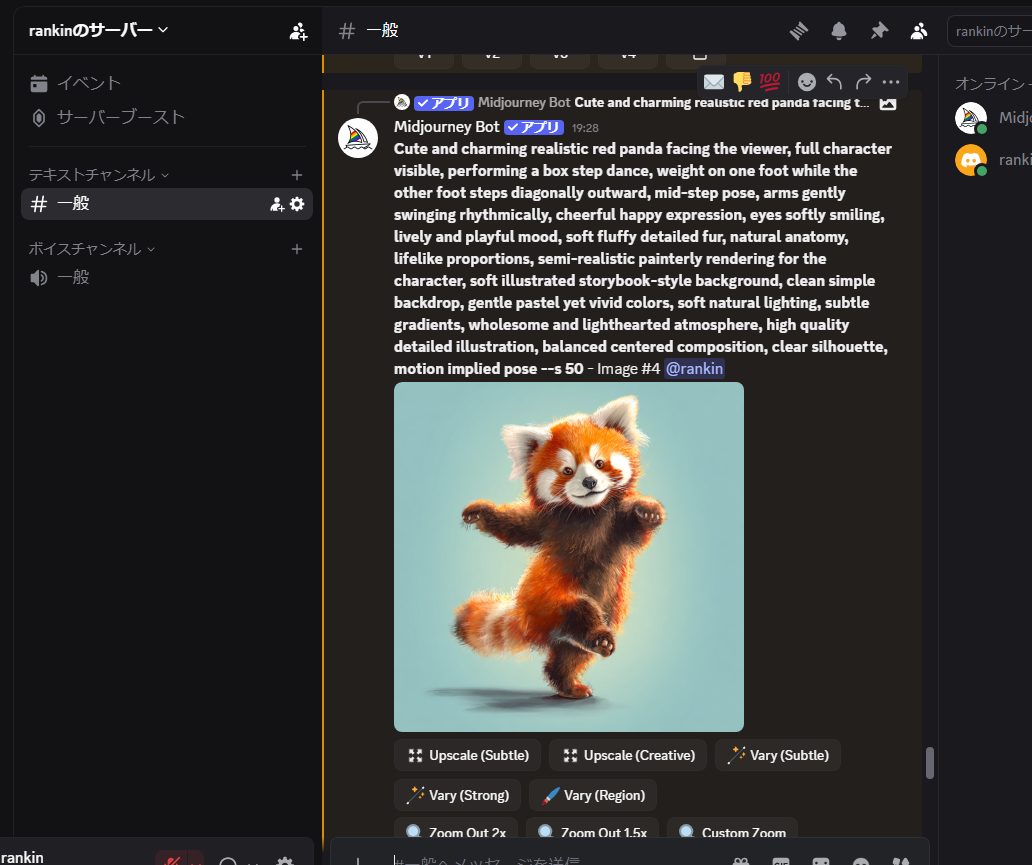The height and width of the screenshot is (865, 1032).
Task: Select サーバーブースト in the sidebar
Action: (120, 117)
